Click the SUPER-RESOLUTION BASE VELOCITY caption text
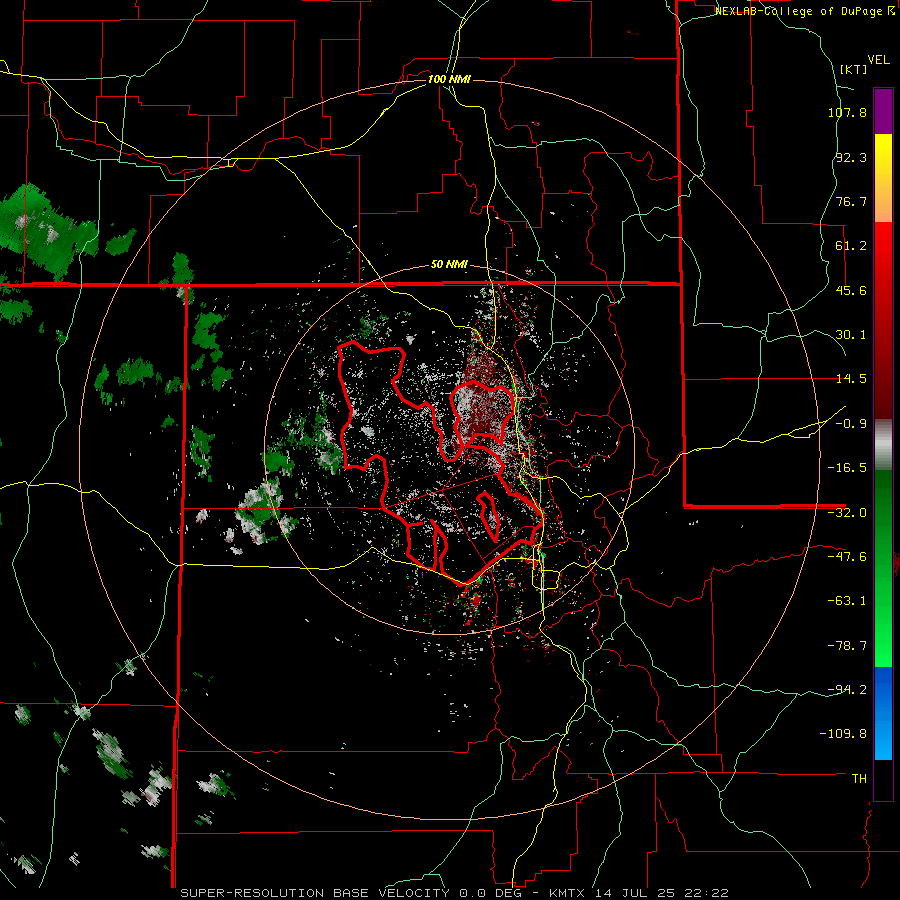The width and height of the screenshot is (900, 900). pyautogui.click(x=315, y=893)
